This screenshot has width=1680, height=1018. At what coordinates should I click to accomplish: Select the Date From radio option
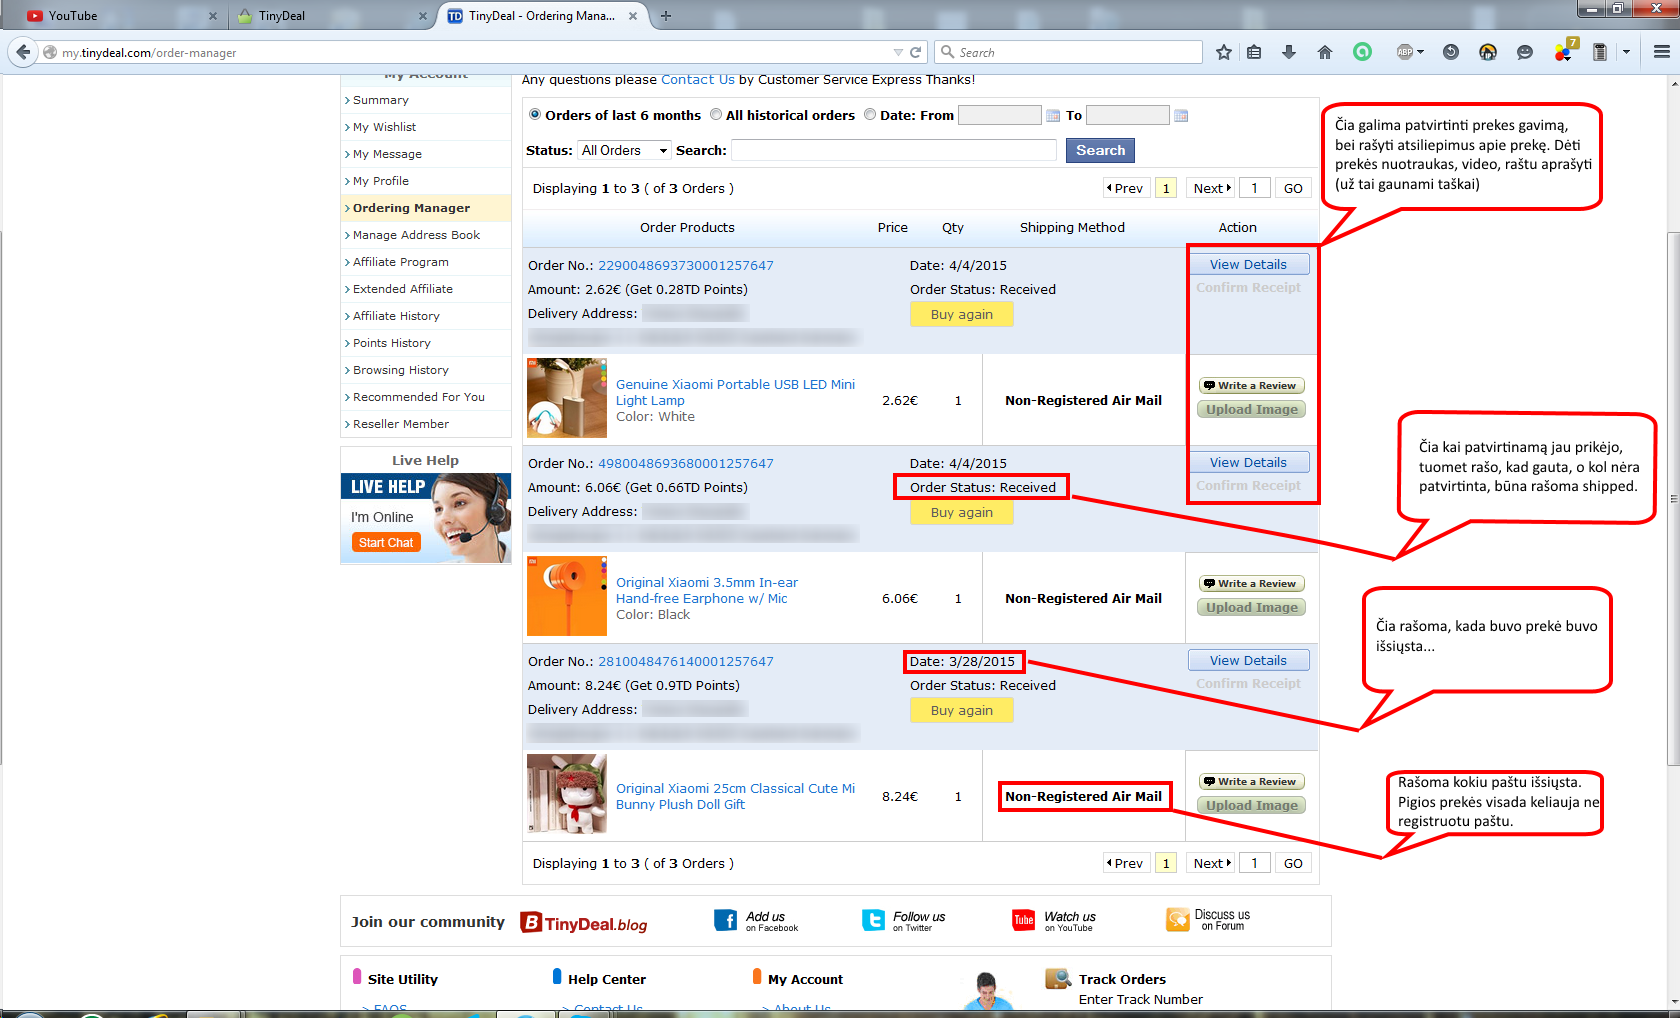tap(870, 115)
